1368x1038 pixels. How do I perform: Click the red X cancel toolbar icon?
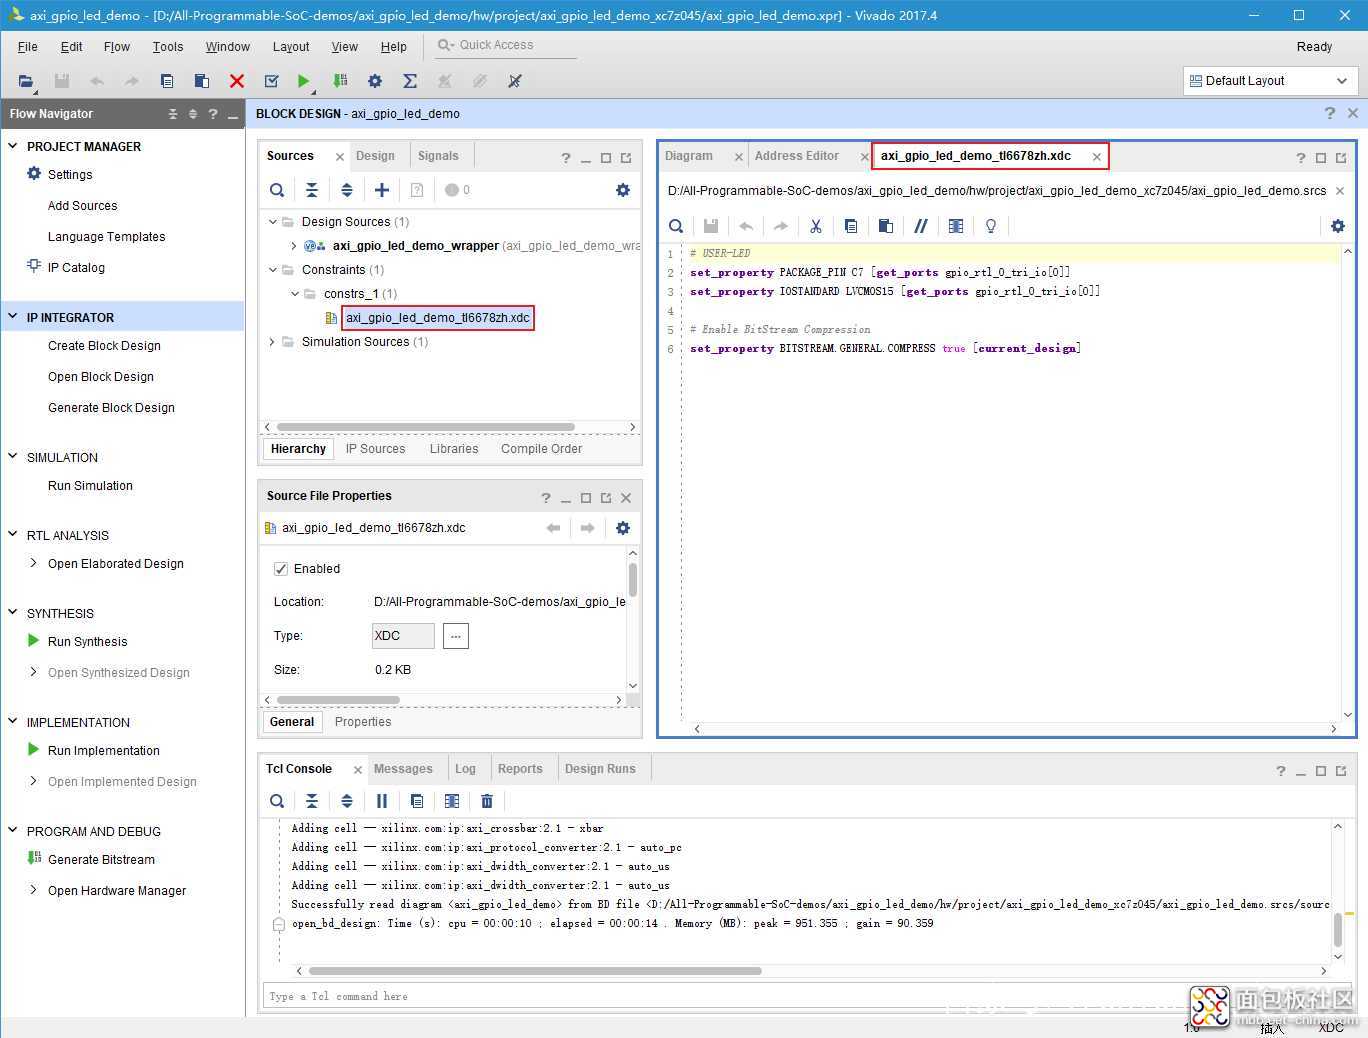237,81
